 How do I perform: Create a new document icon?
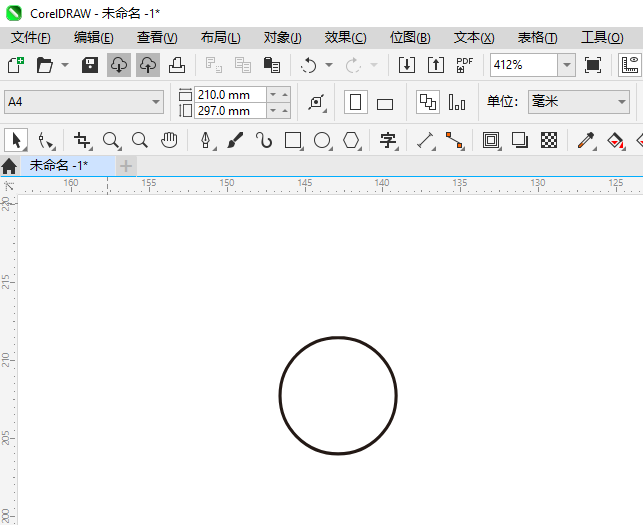pos(16,65)
